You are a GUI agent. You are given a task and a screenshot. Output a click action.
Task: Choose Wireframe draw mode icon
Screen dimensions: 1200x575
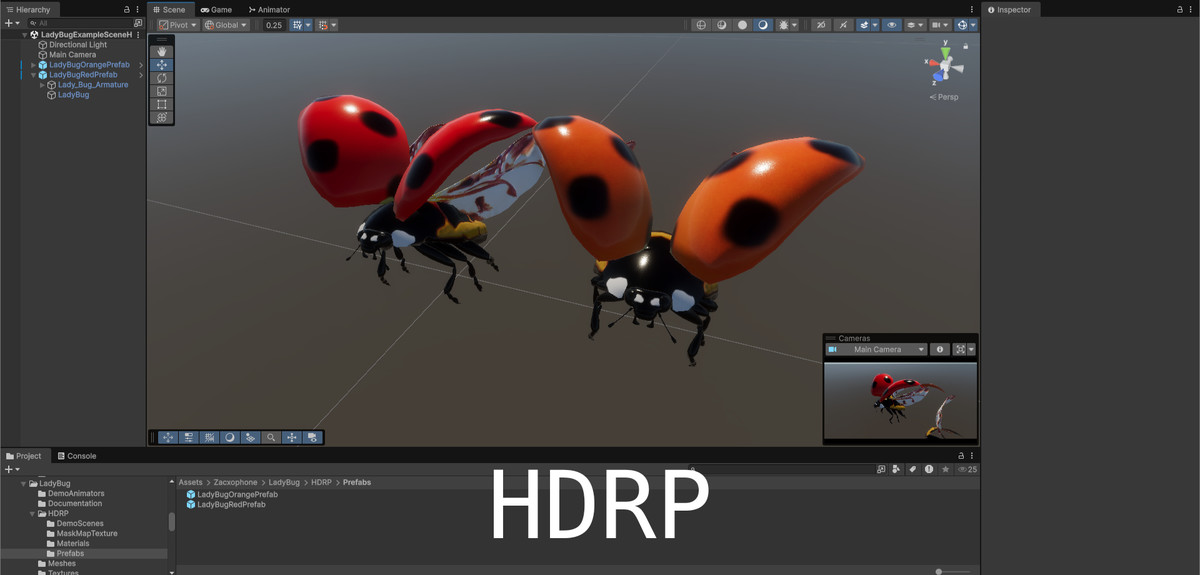[x=701, y=25]
